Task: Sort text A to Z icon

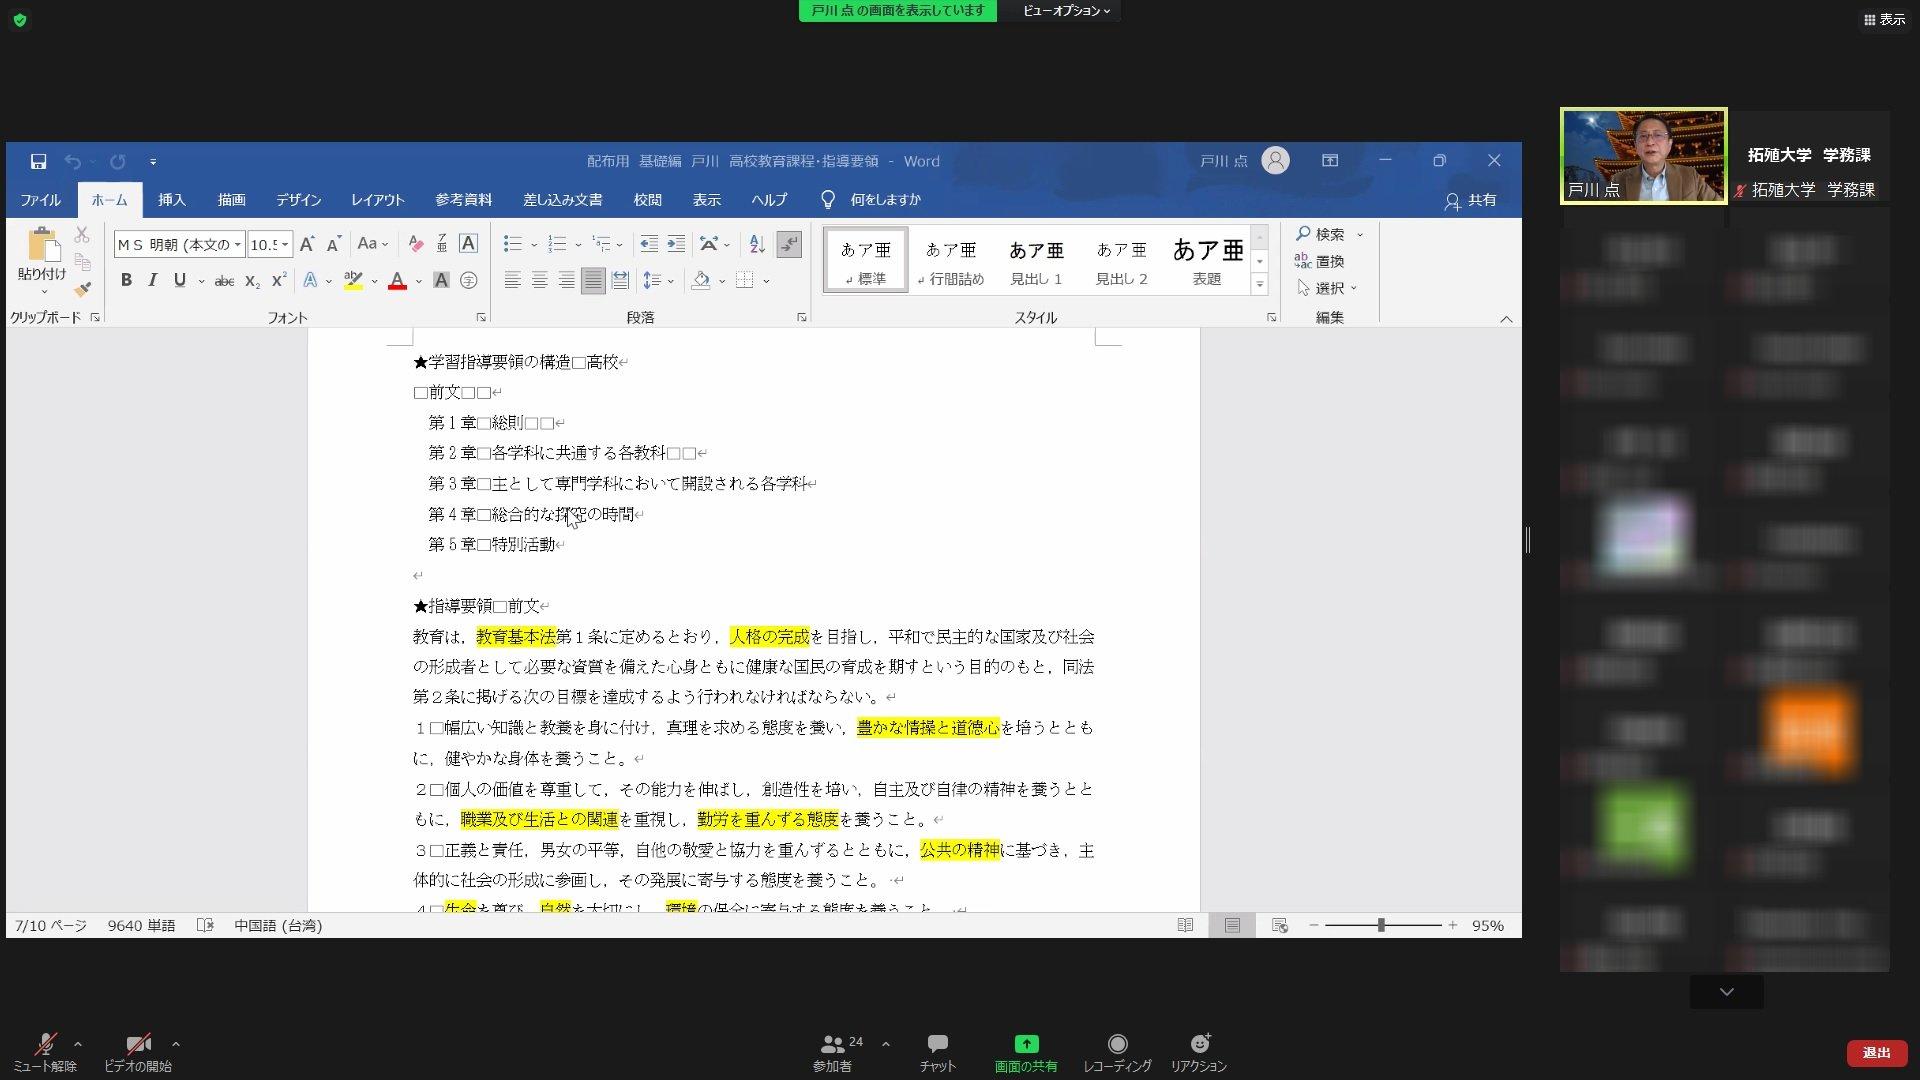Action: [x=757, y=244]
